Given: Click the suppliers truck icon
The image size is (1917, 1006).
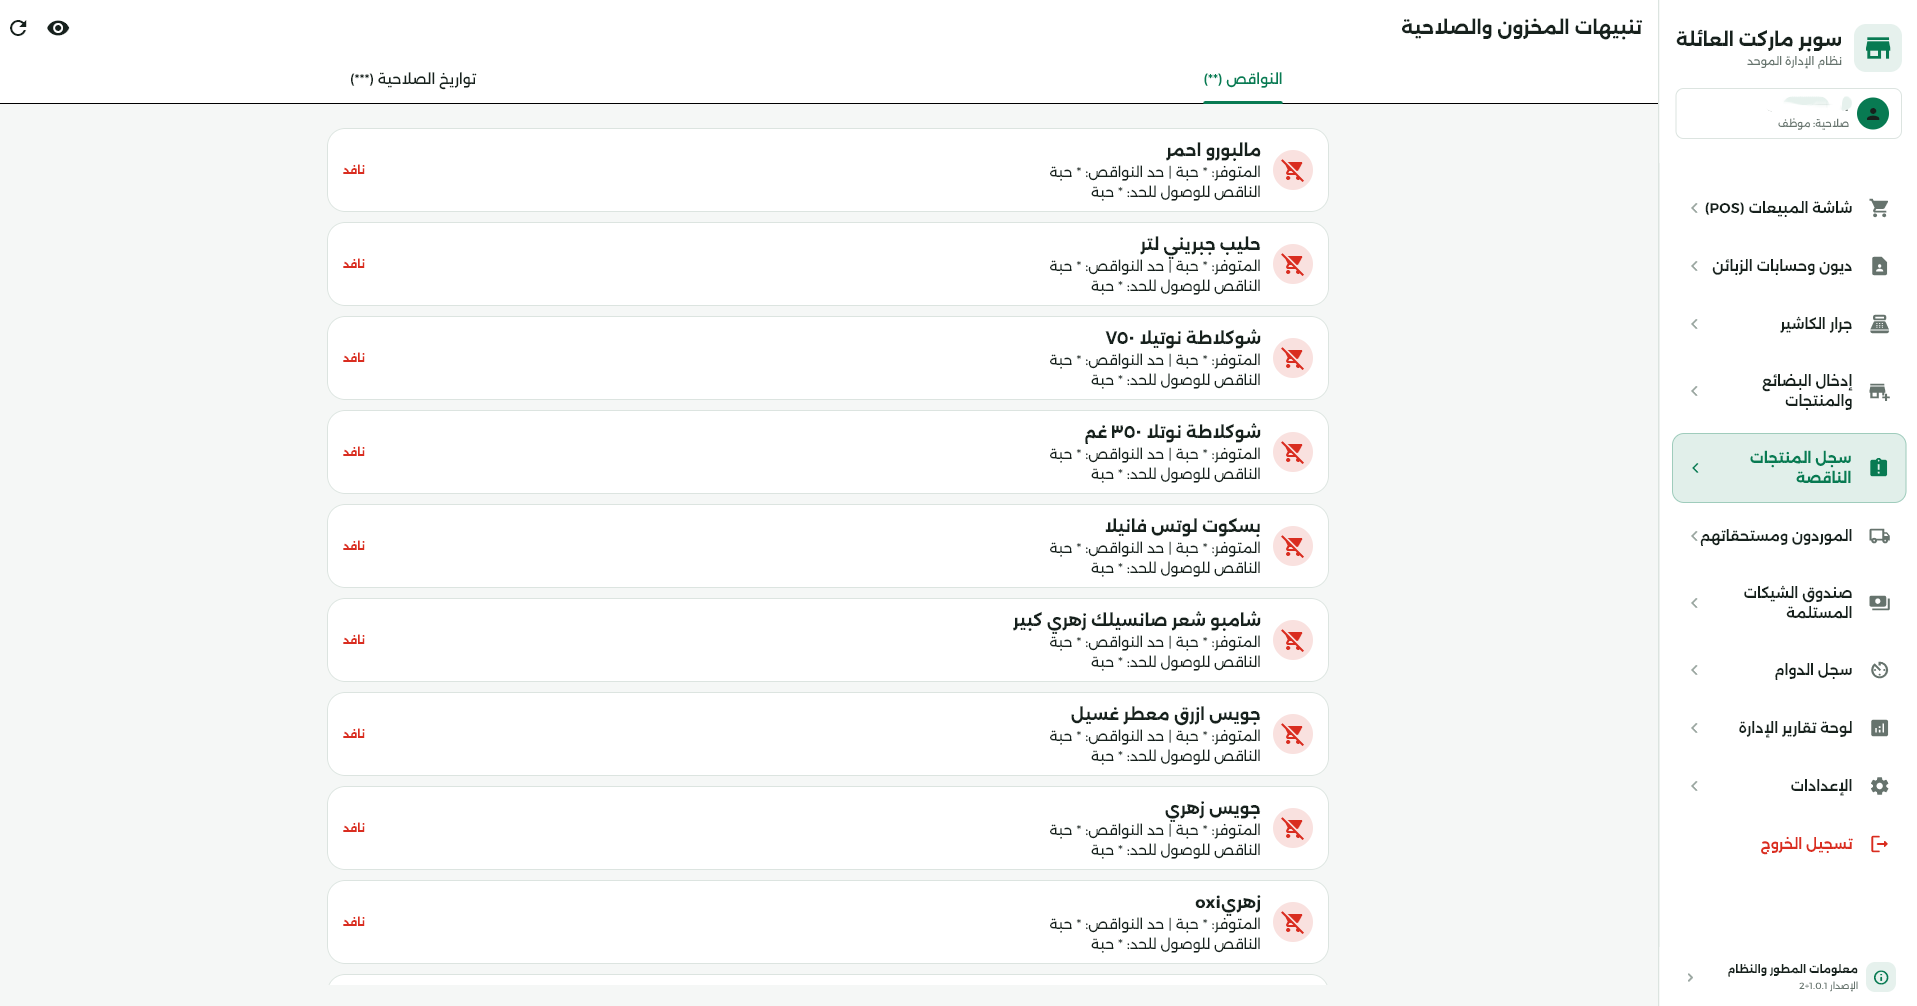Looking at the screenshot, I should pyautogui.click(x=1879, y=536).
